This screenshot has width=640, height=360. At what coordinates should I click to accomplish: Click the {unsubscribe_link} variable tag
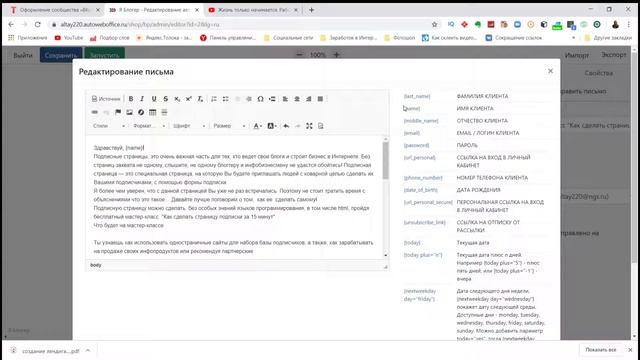tap(424, 222)
